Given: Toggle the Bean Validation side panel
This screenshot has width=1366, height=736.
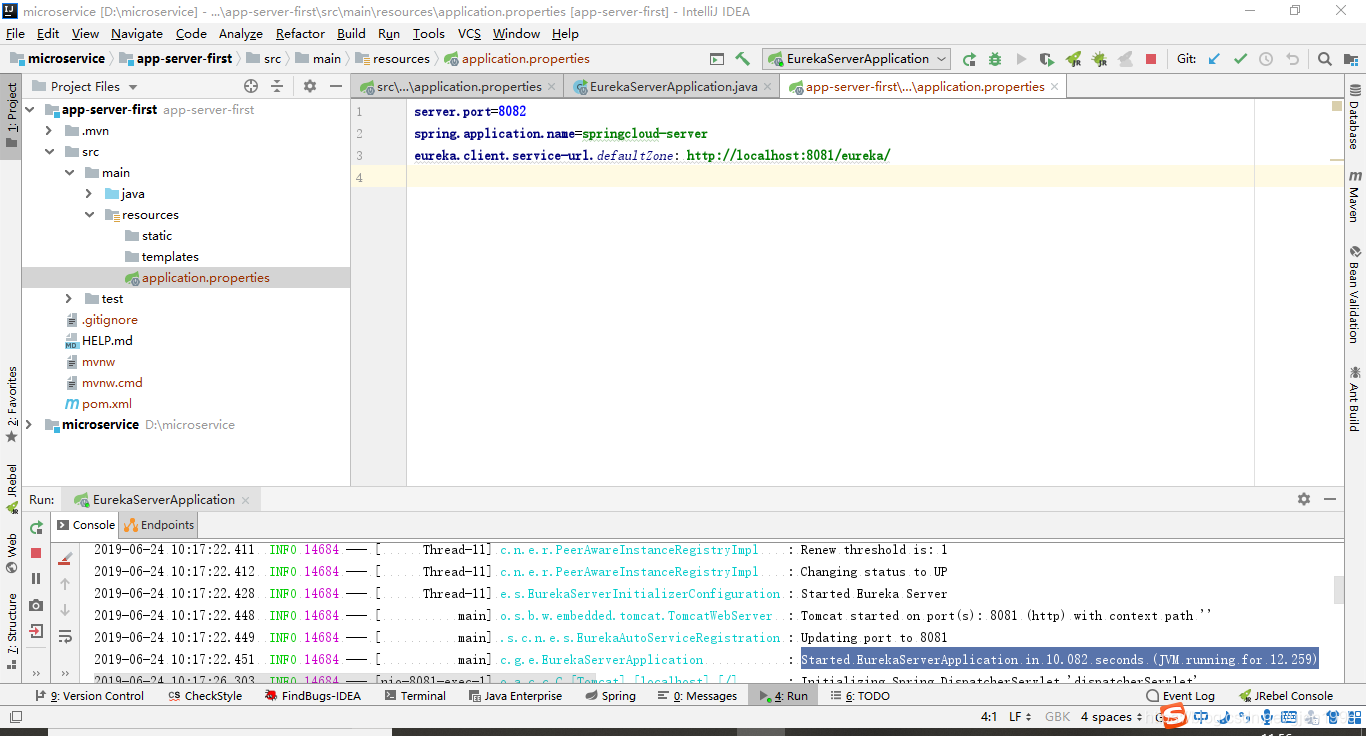Looking at the screenshot, I should (x=1355, y=295).
